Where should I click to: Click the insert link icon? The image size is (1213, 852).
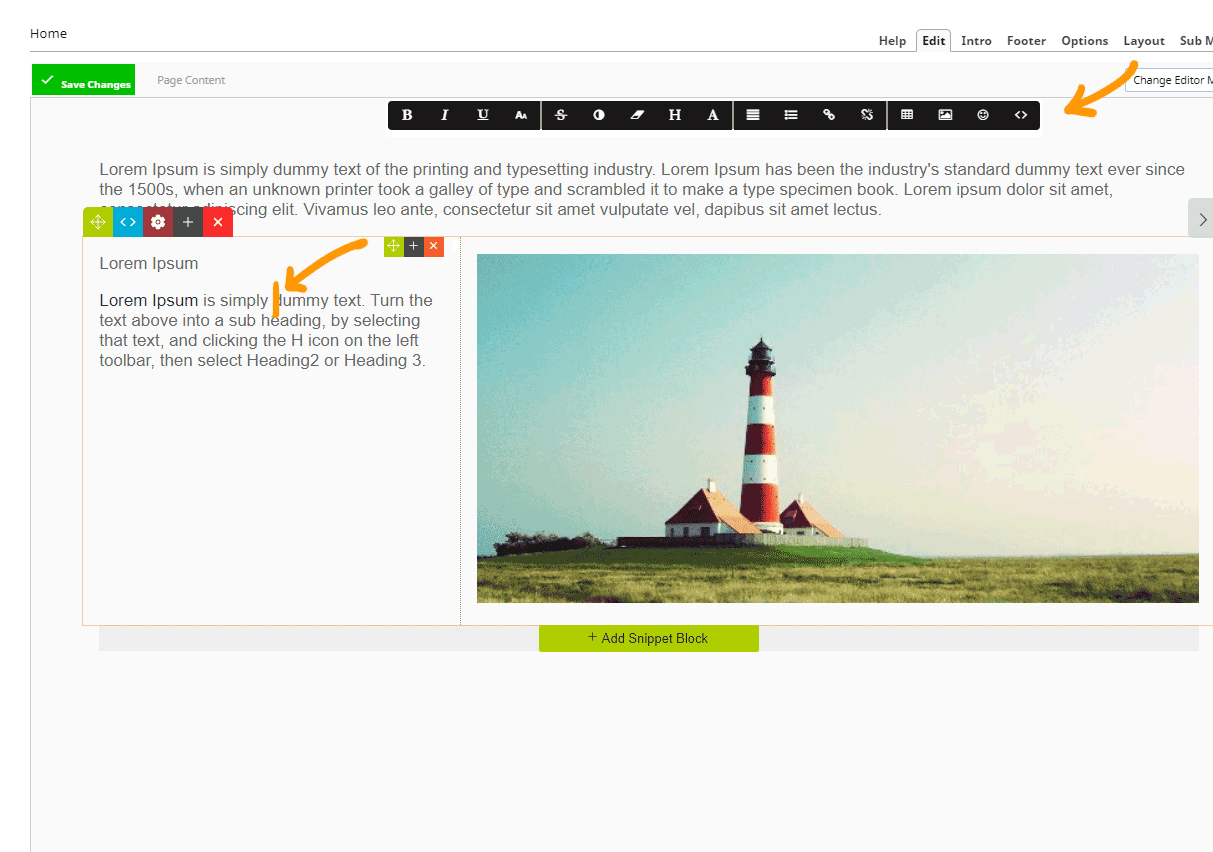pos(829,115)
